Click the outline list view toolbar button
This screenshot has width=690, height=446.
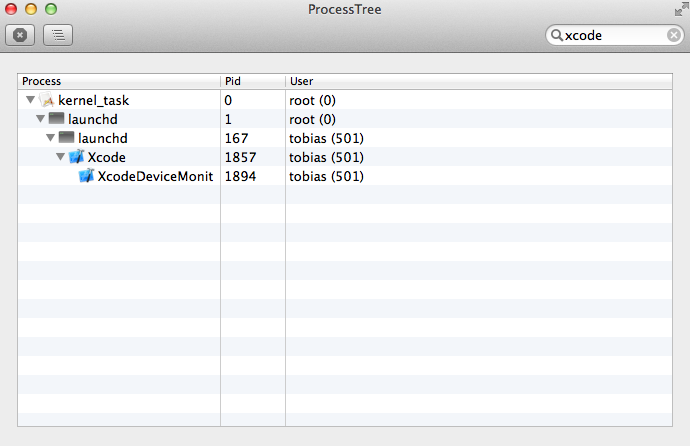coord(58,35)
